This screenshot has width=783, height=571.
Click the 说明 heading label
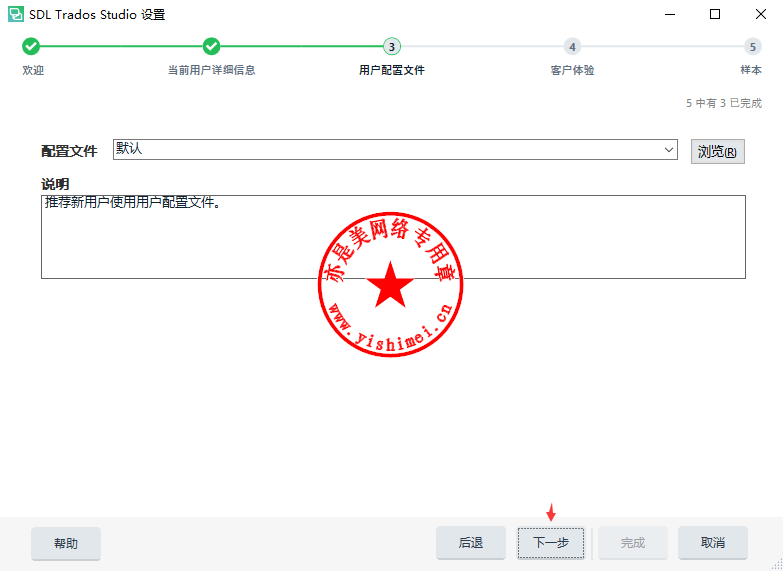tap(55, 184)
